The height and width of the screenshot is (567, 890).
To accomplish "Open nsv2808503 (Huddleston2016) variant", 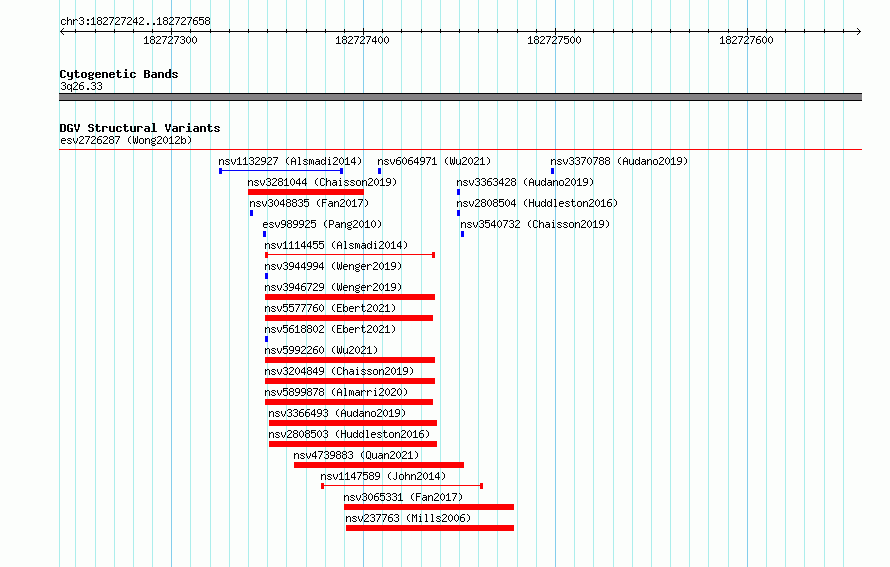I will click(349, 434).
